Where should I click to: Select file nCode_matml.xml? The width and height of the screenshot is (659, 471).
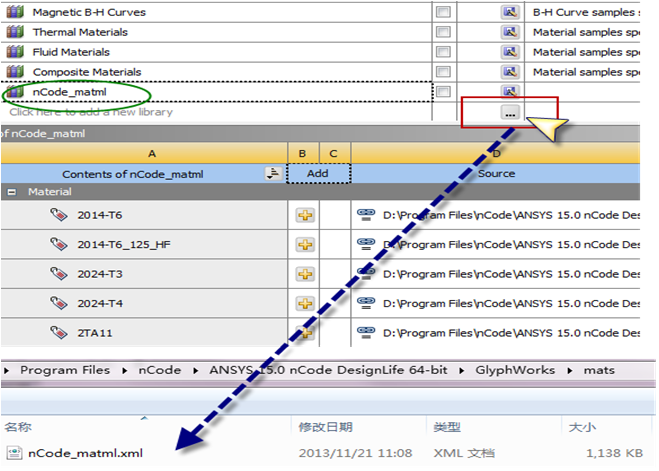coord(85,453)
